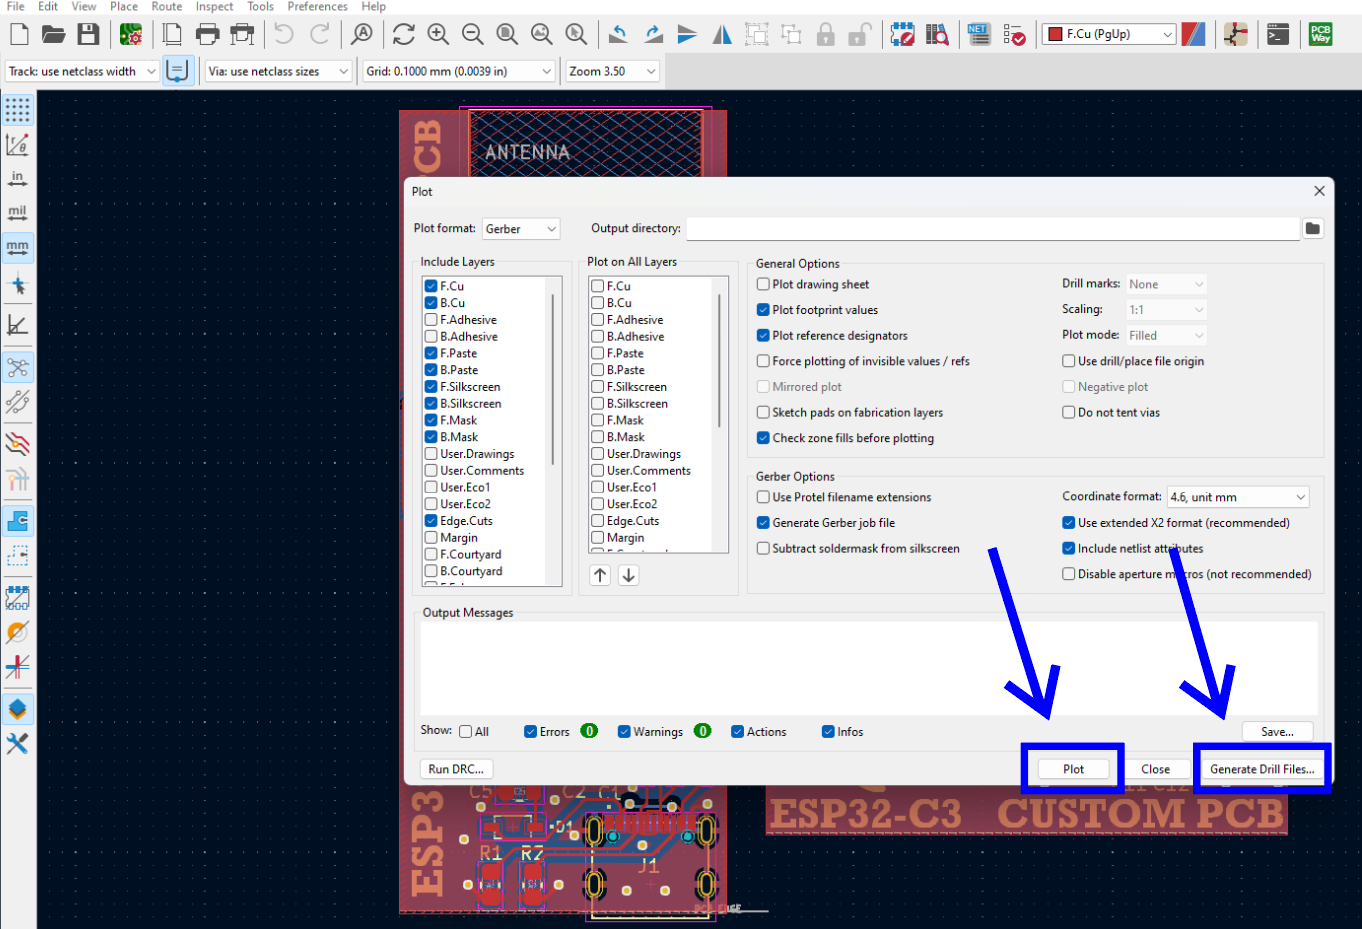Viewport: 1362px width, 929px height.
Task: Open the Plot format Gerber dropdown
Action: [521, 229]
